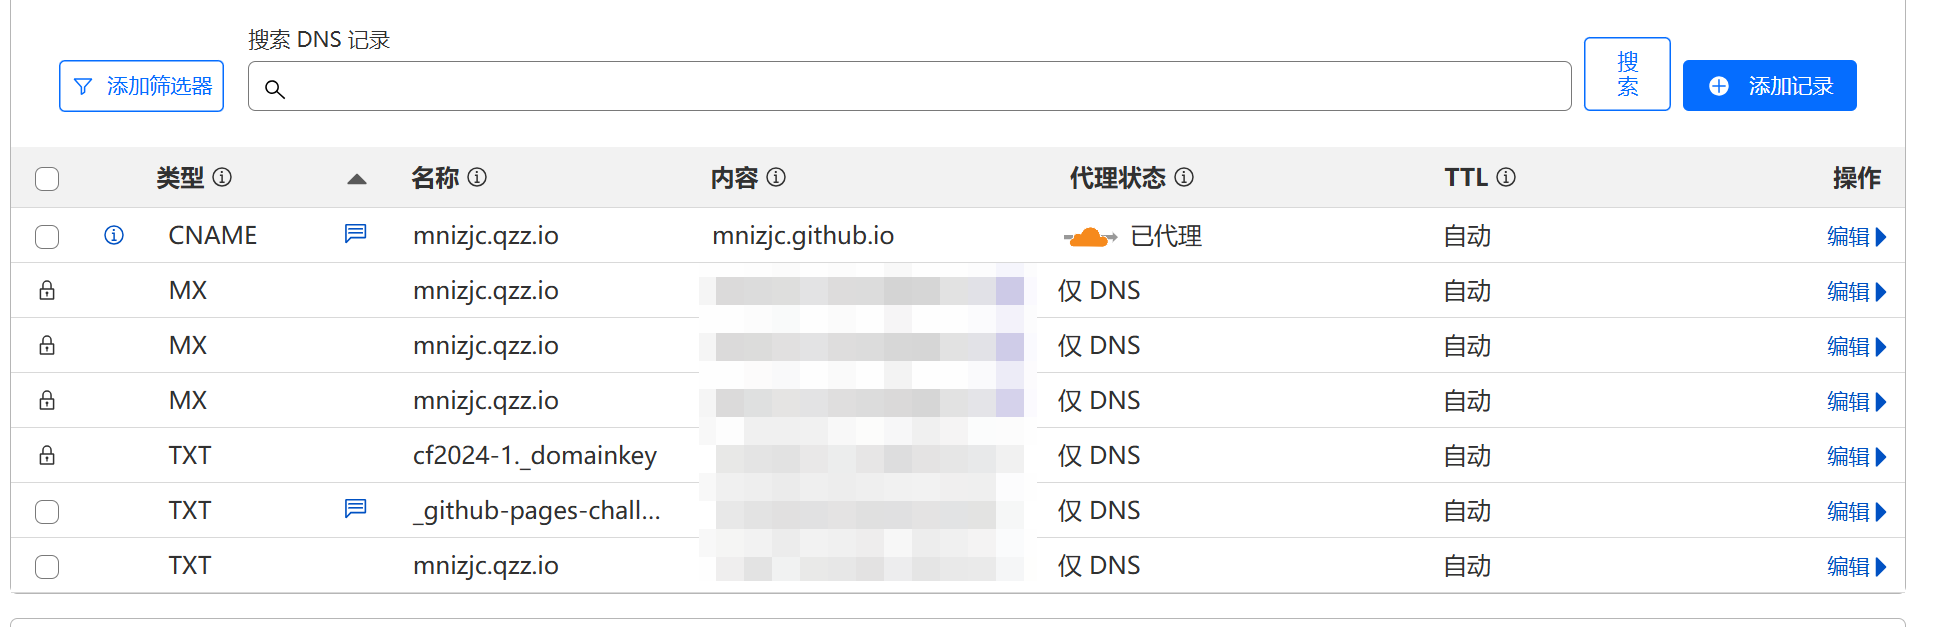This screenshot has height=627, width=1936.
Task: Expand 编辑 for the CNAME record
Action: pyautogui.click(x=1856, y=237)
